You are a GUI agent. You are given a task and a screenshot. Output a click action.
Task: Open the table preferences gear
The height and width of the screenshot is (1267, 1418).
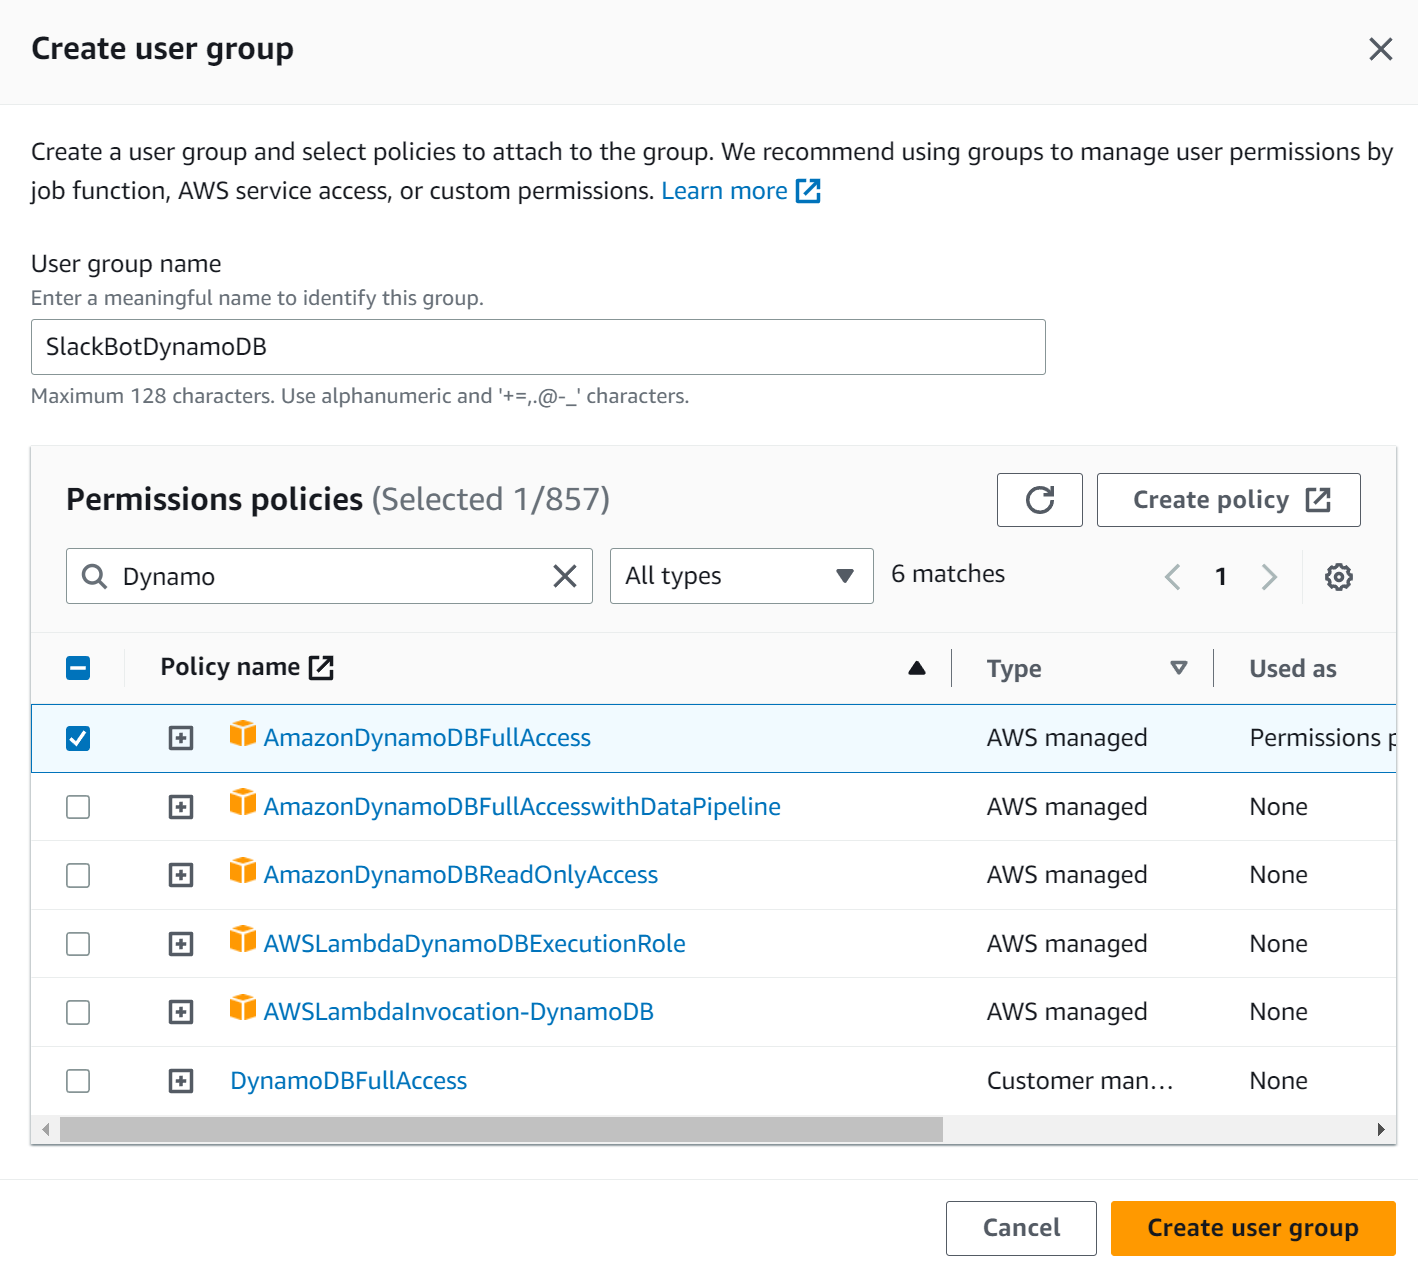coord(1338,576)
